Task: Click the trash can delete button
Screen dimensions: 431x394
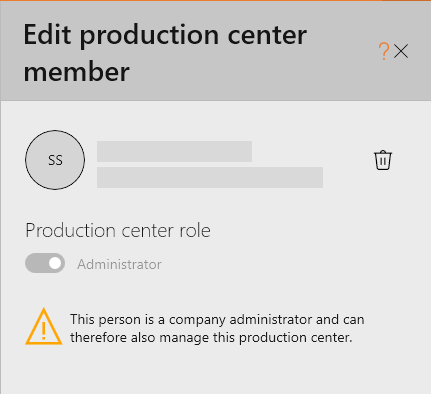Action: tap(383, 160)
